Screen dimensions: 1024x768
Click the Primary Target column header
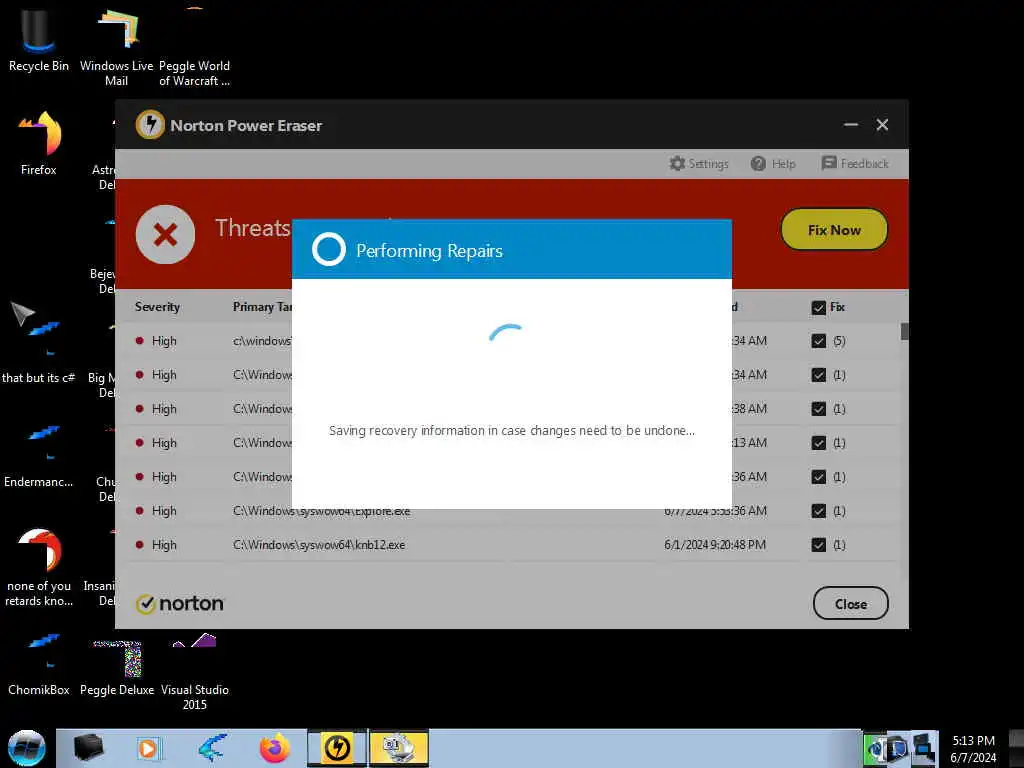point(263,307)
